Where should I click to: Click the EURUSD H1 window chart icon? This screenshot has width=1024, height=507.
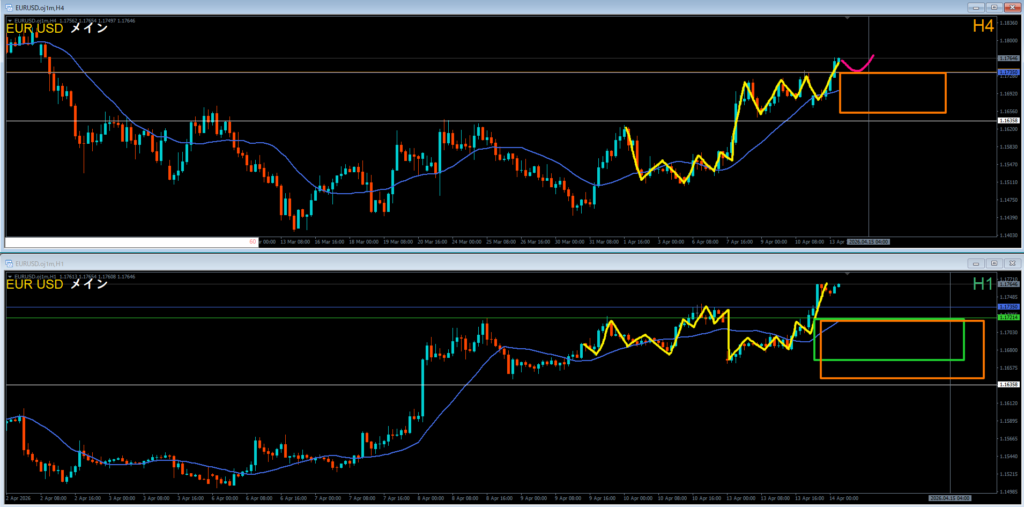tap(8, 262)
